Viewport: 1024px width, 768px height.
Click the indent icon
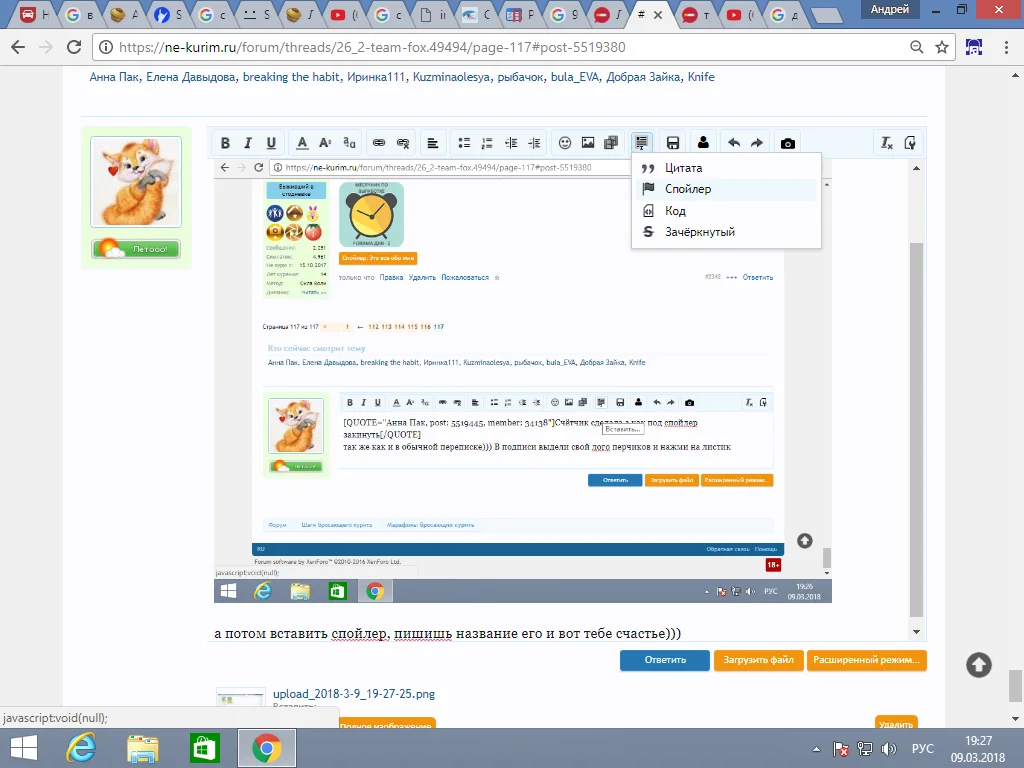tap(534, 143)
